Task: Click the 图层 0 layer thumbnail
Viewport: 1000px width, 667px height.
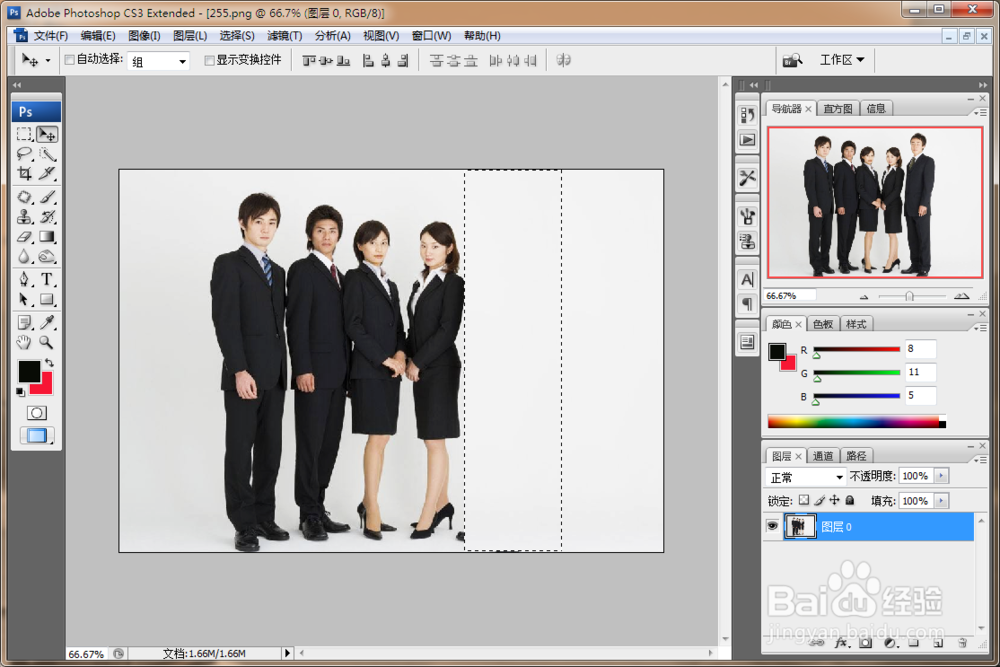Action: pos(799,526)
